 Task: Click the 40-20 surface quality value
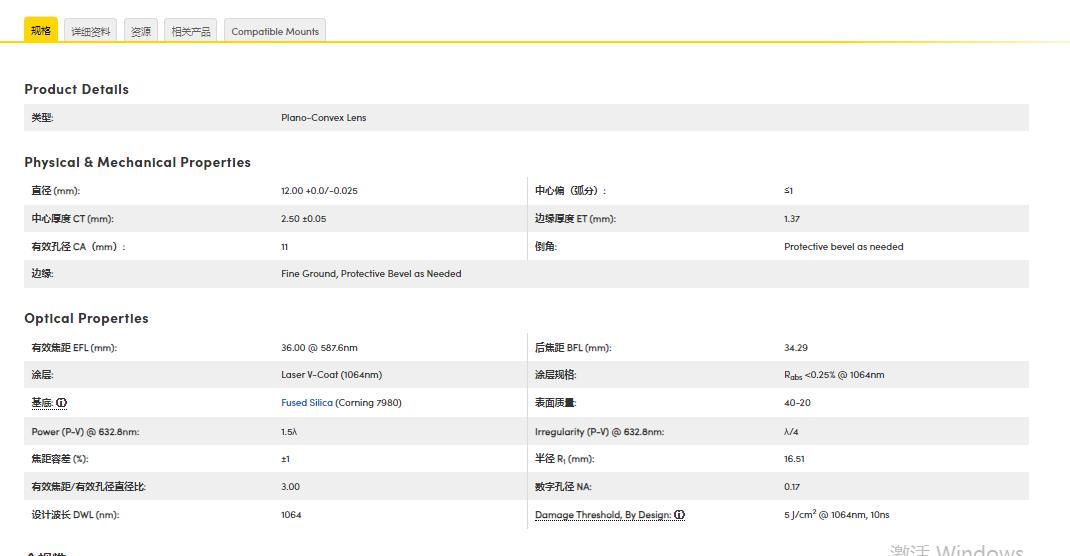[797, 403]
